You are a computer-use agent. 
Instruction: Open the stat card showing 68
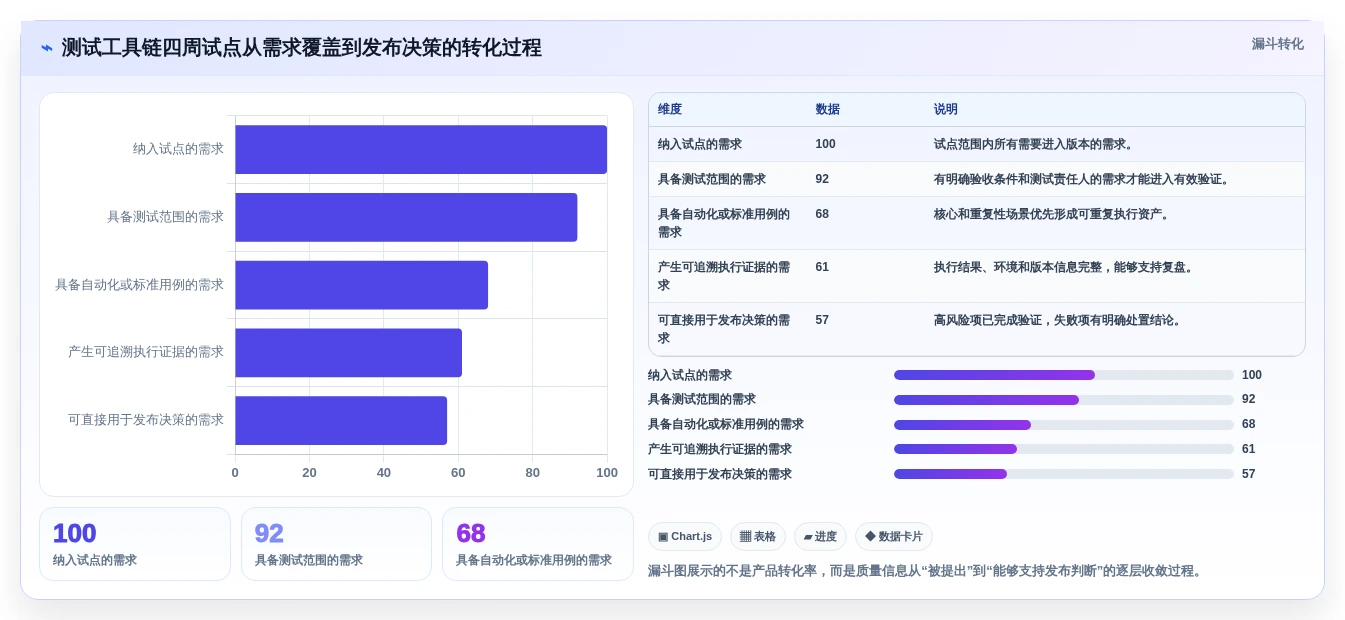click(538, 544)
